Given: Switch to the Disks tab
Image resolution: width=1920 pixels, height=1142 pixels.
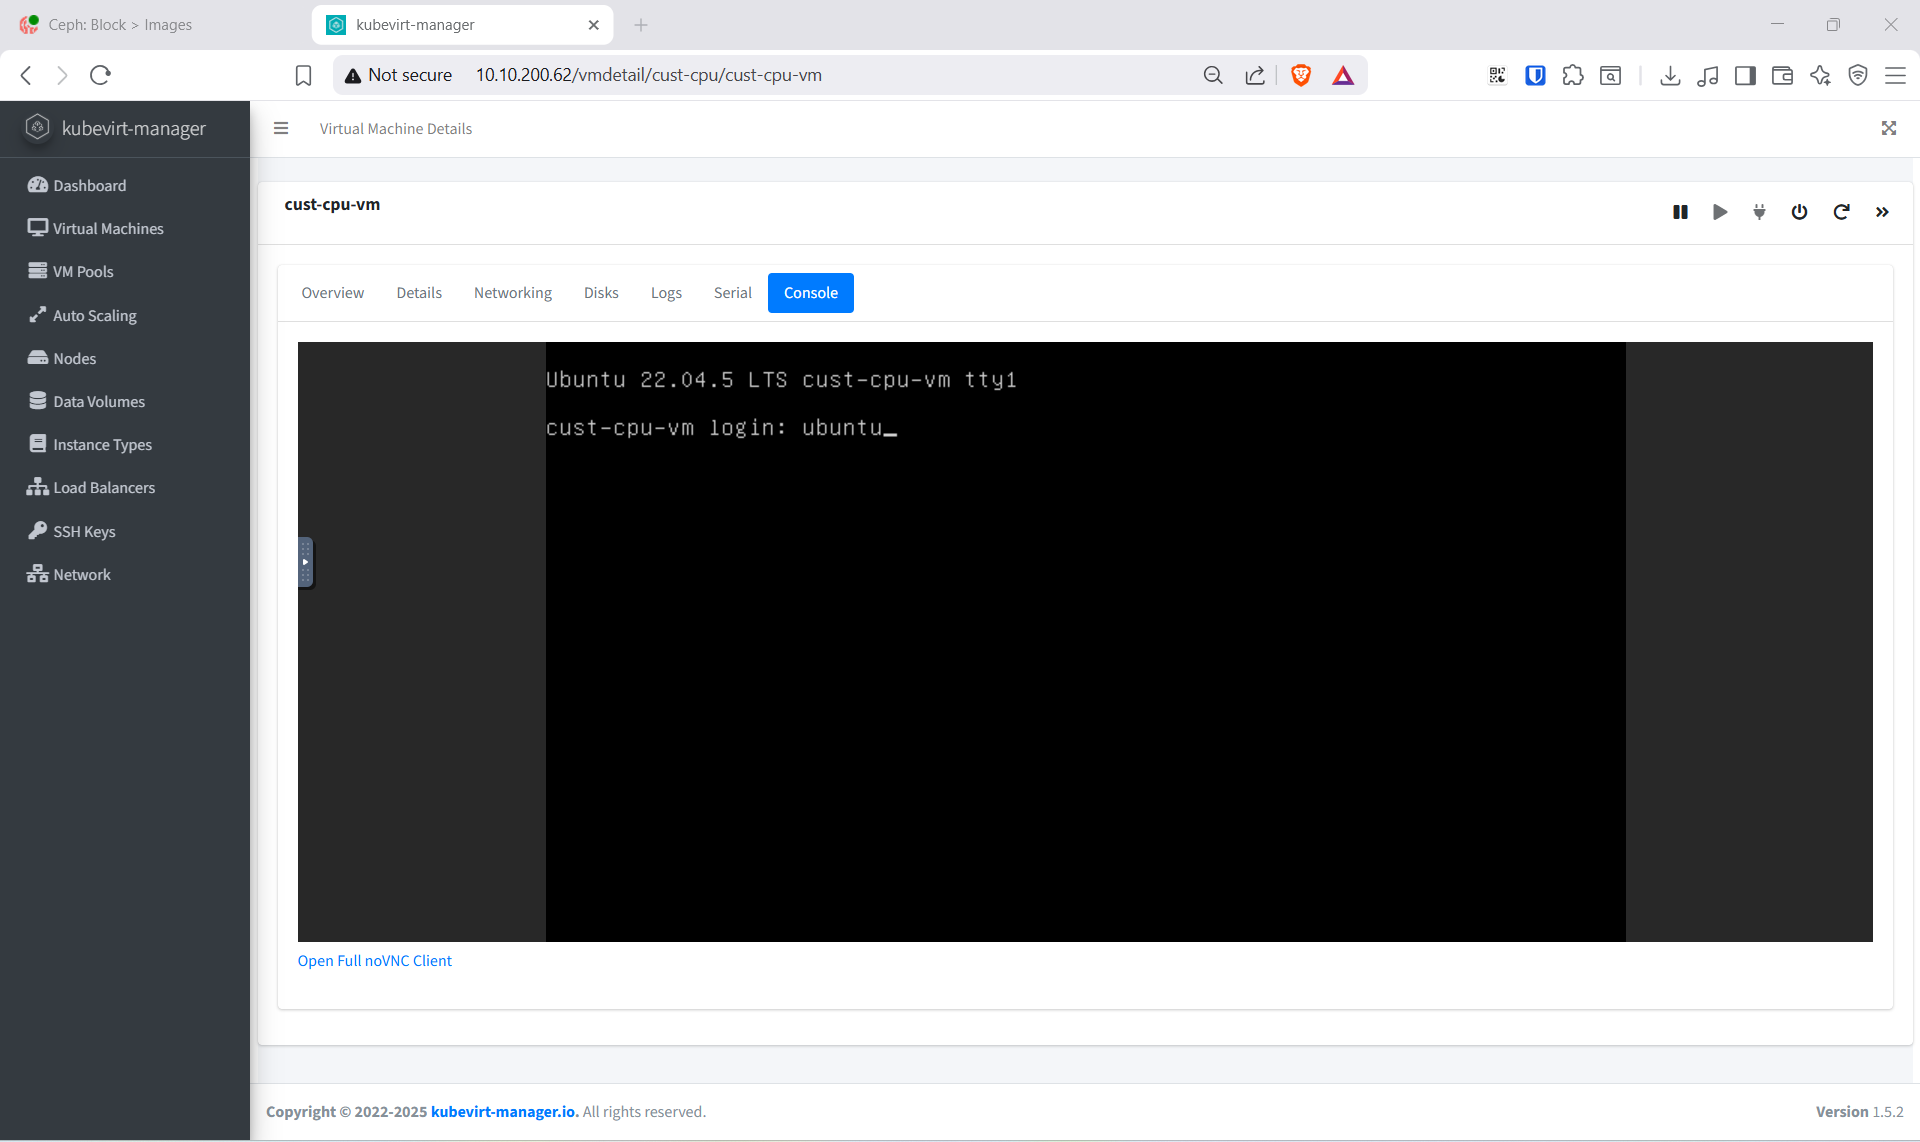Looking at the screenshot, I should (601, 293).
